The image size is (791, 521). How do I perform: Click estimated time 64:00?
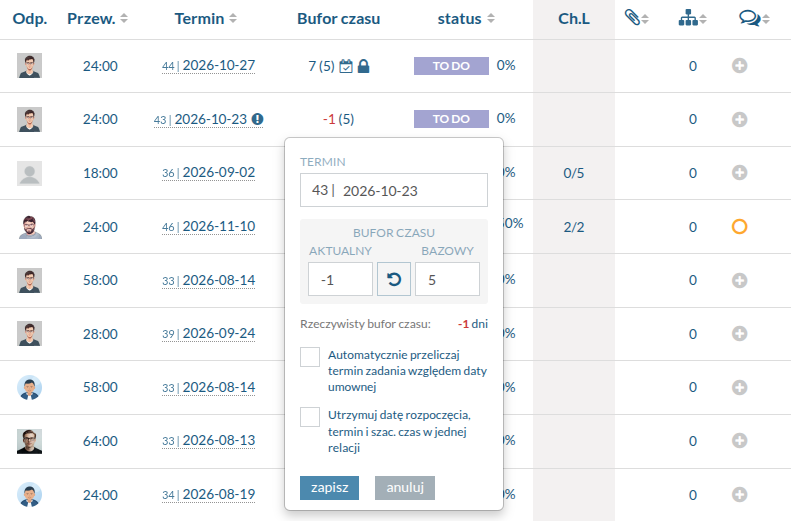[100, 441]
